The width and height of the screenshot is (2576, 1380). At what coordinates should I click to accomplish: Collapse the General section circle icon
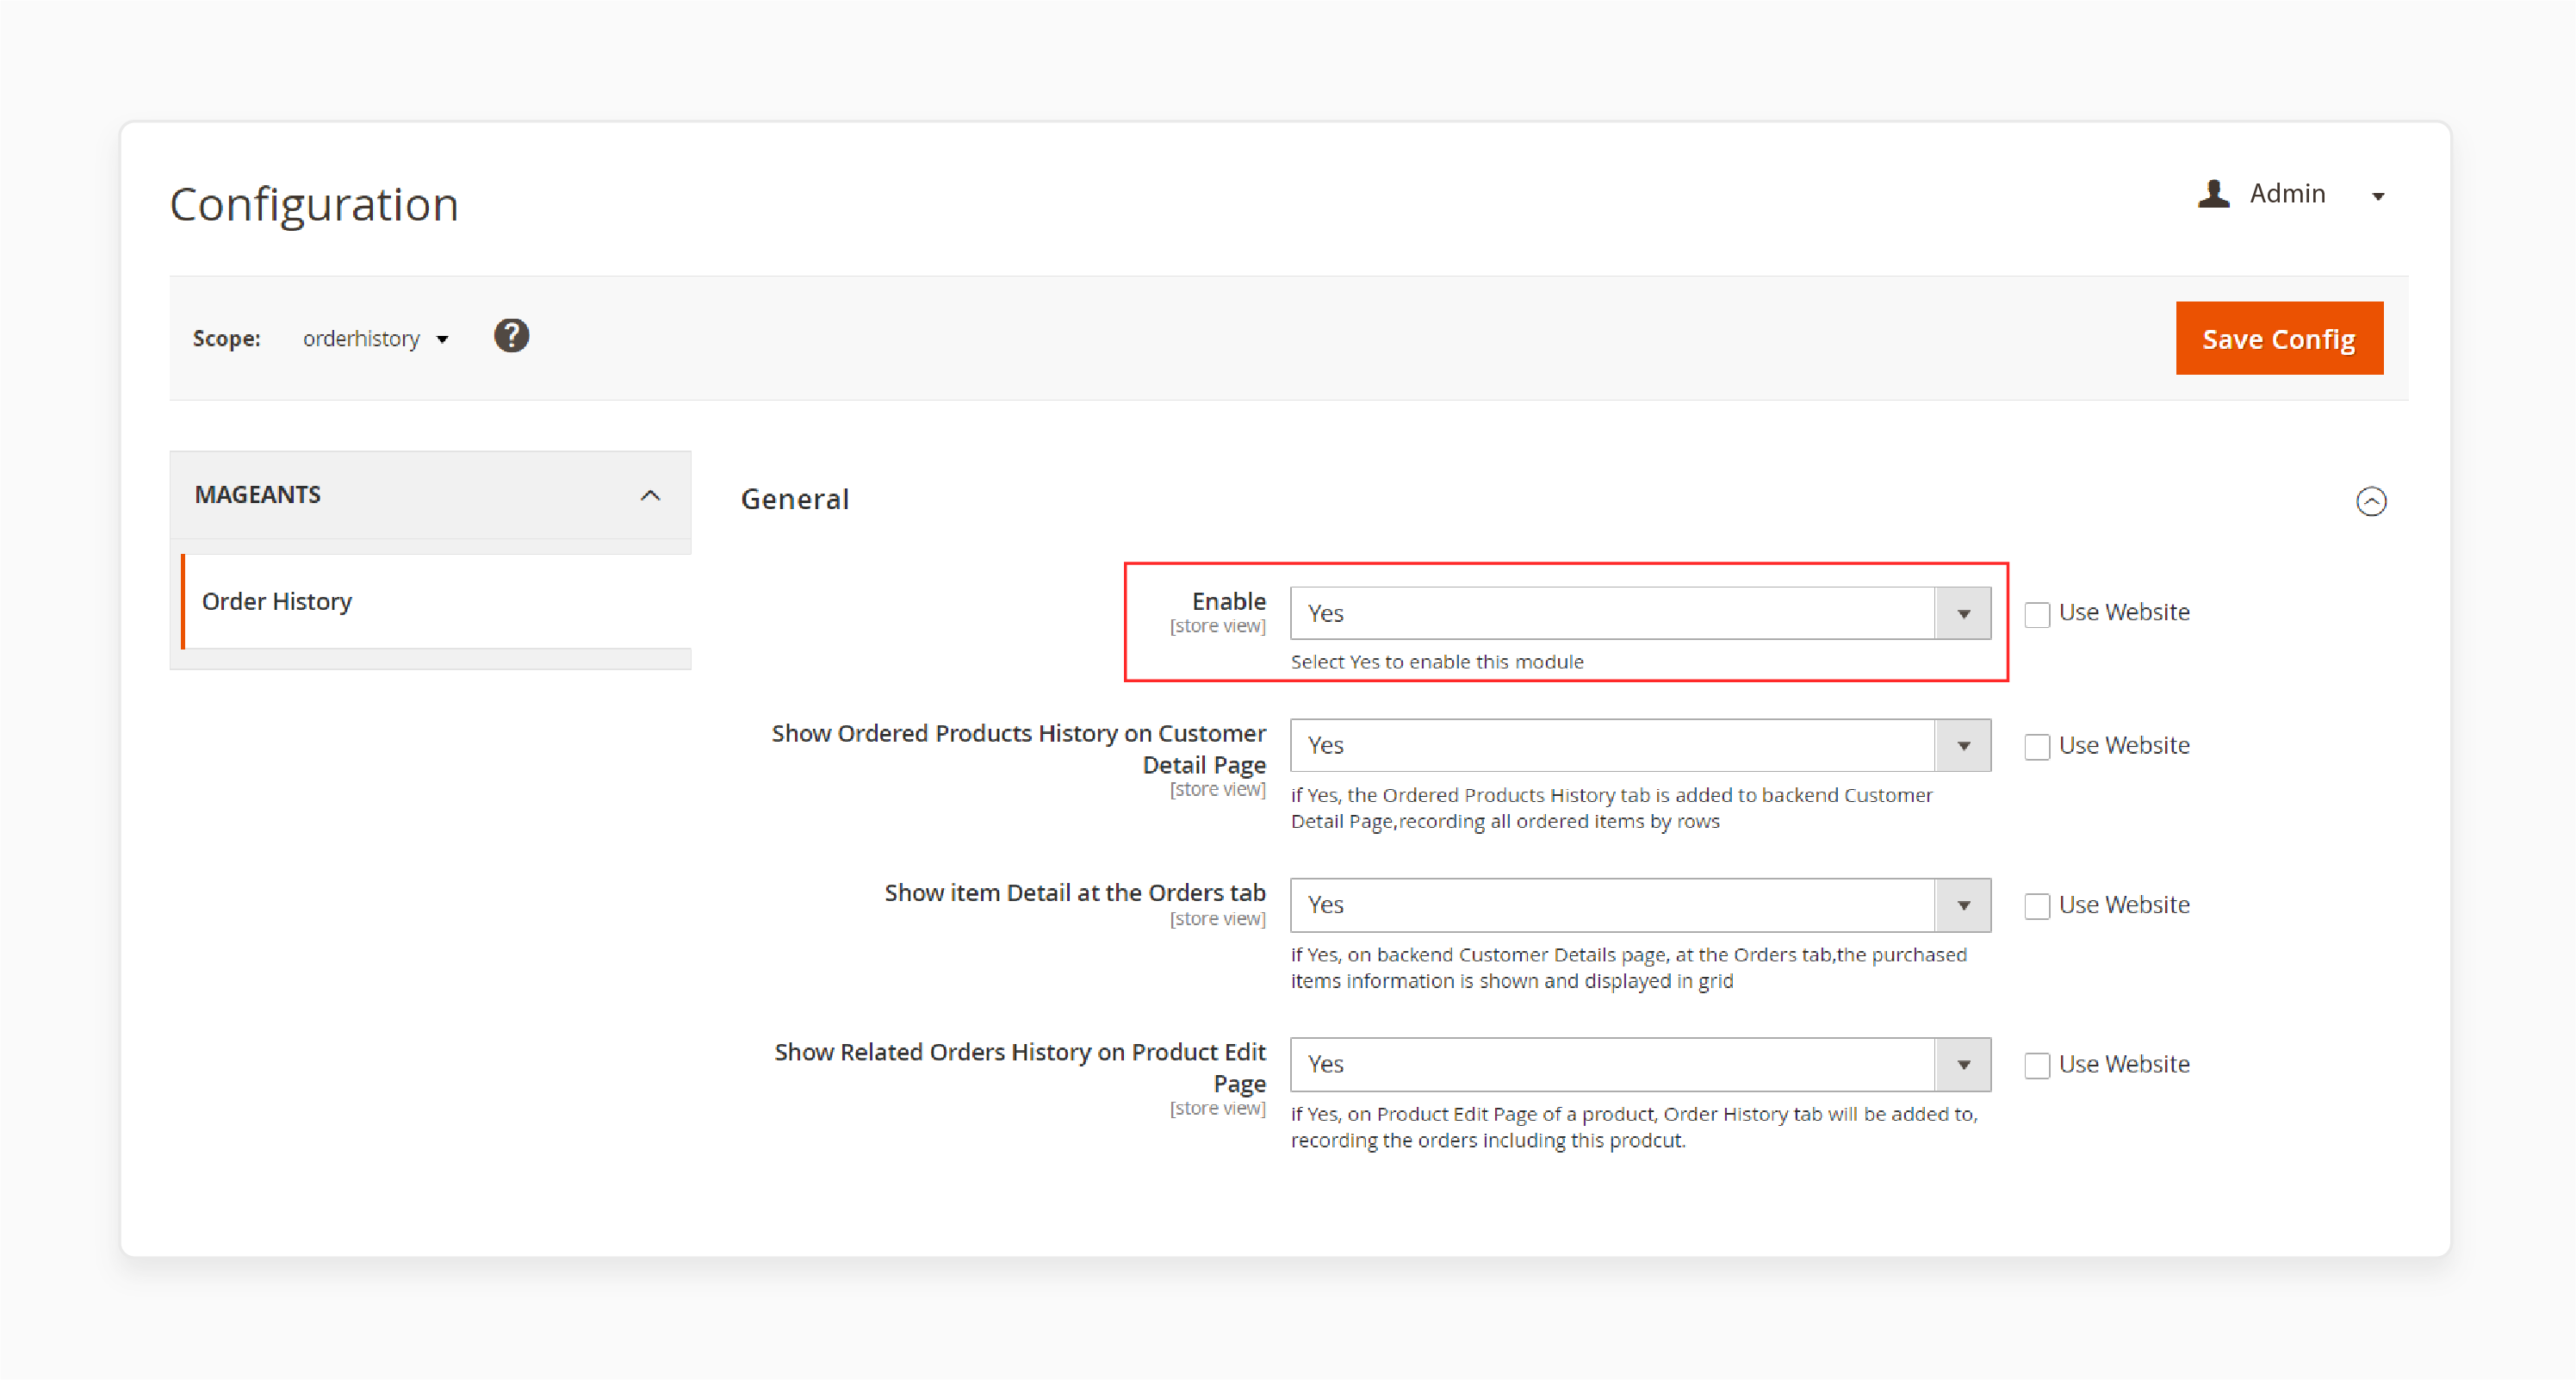coord(2371,501)
